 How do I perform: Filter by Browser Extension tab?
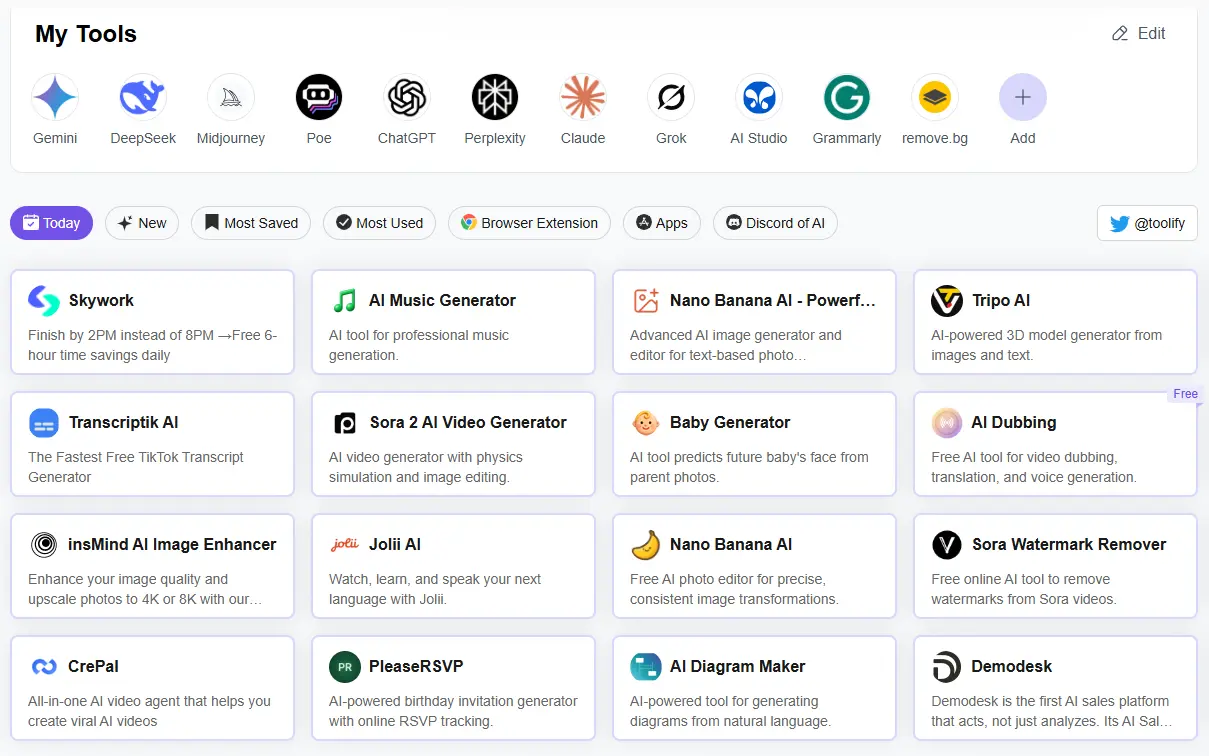coord(529,223)
